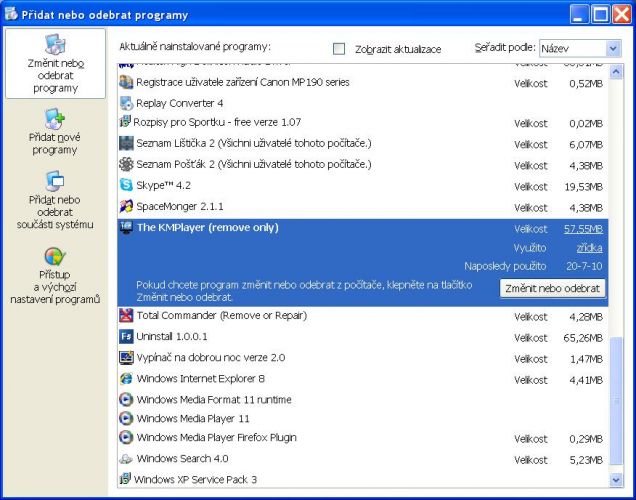Click the Rozpisy pro Sportku icon
Viewport: 636px width, 500px height.
tap(125, 121)
